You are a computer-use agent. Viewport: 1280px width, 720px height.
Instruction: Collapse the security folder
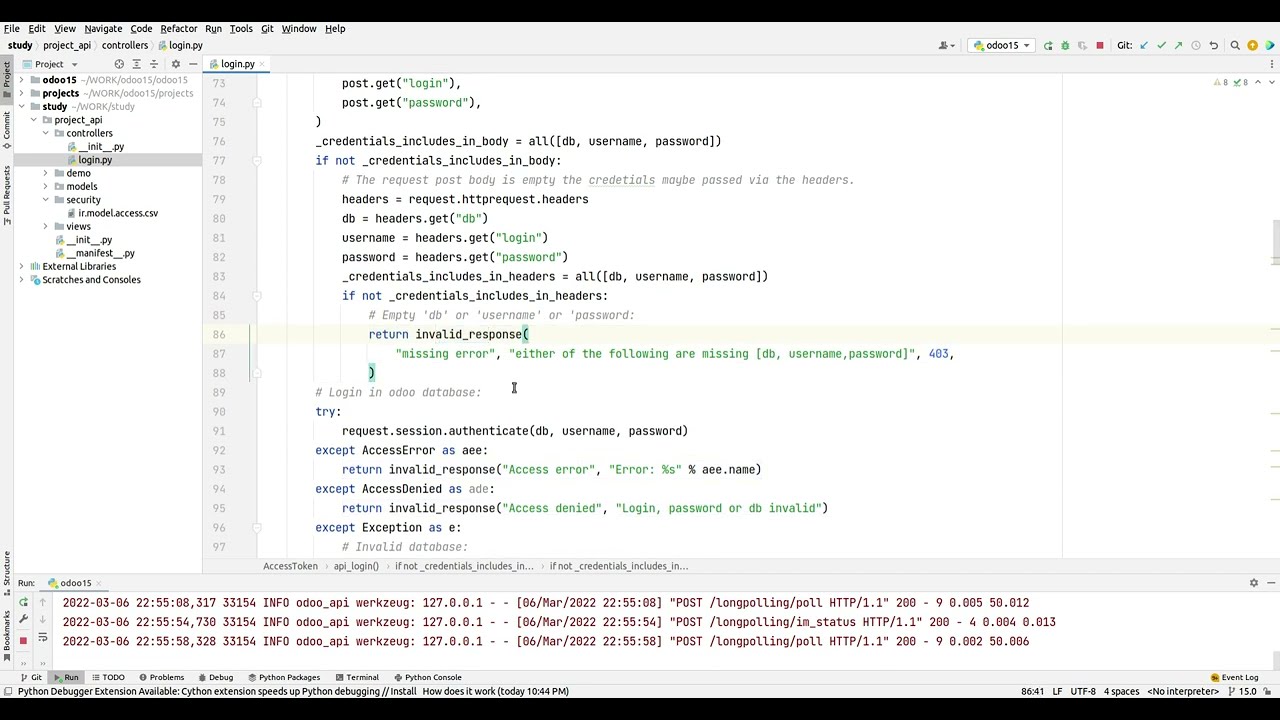pos(45,200)
